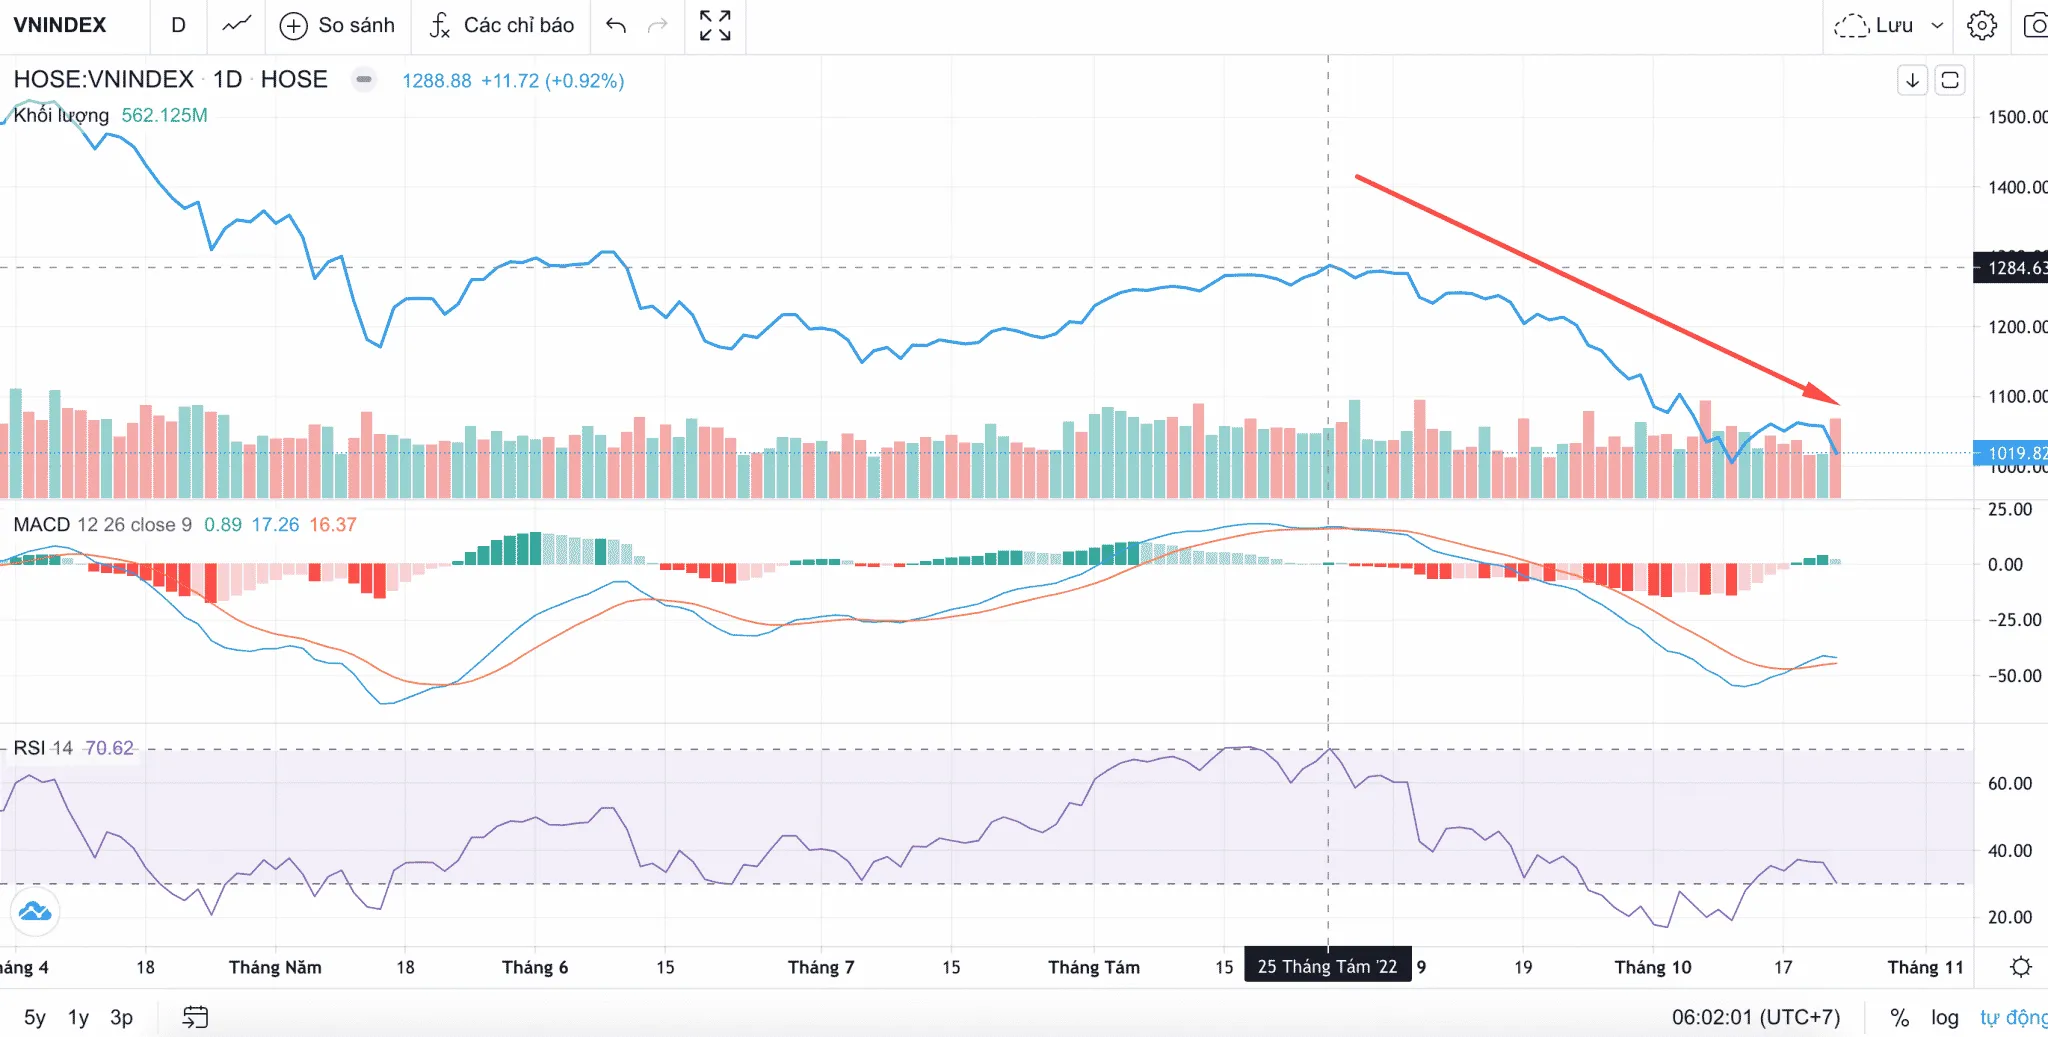Take a chart snapshot with camera icon
The image size is (2048, 1037).
point(2034,25)
